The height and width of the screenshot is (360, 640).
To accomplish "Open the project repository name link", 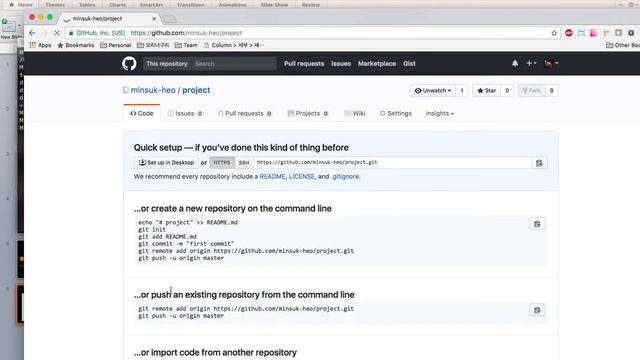I will [x=196, y=90].
